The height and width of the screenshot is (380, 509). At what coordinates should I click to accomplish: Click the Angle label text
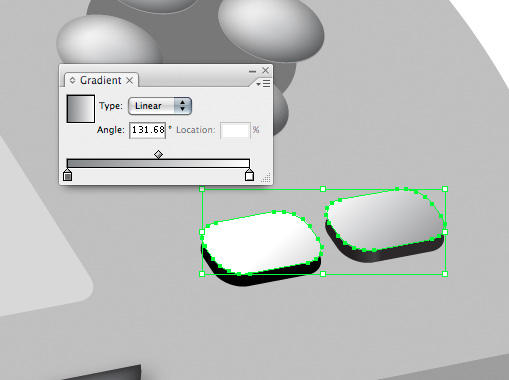click(x=111, y=130)
